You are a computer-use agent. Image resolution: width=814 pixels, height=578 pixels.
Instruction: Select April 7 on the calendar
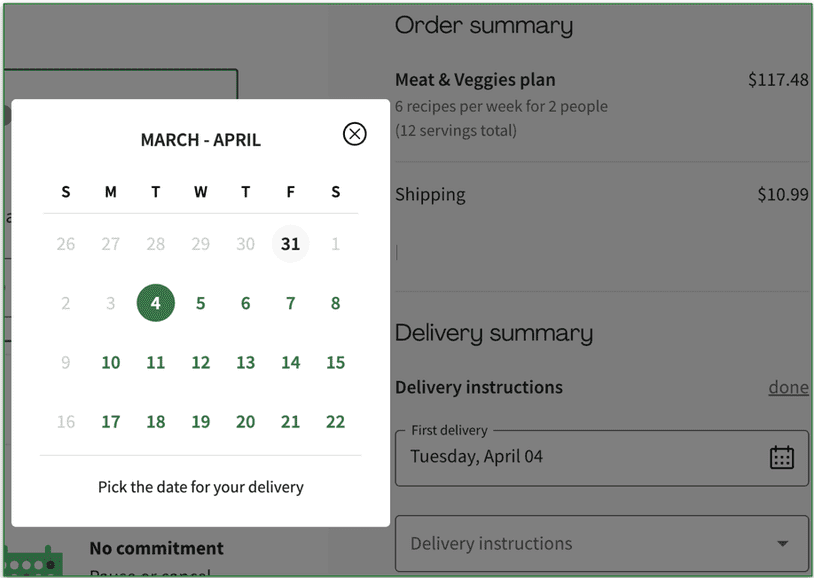[x=290, y=302]
